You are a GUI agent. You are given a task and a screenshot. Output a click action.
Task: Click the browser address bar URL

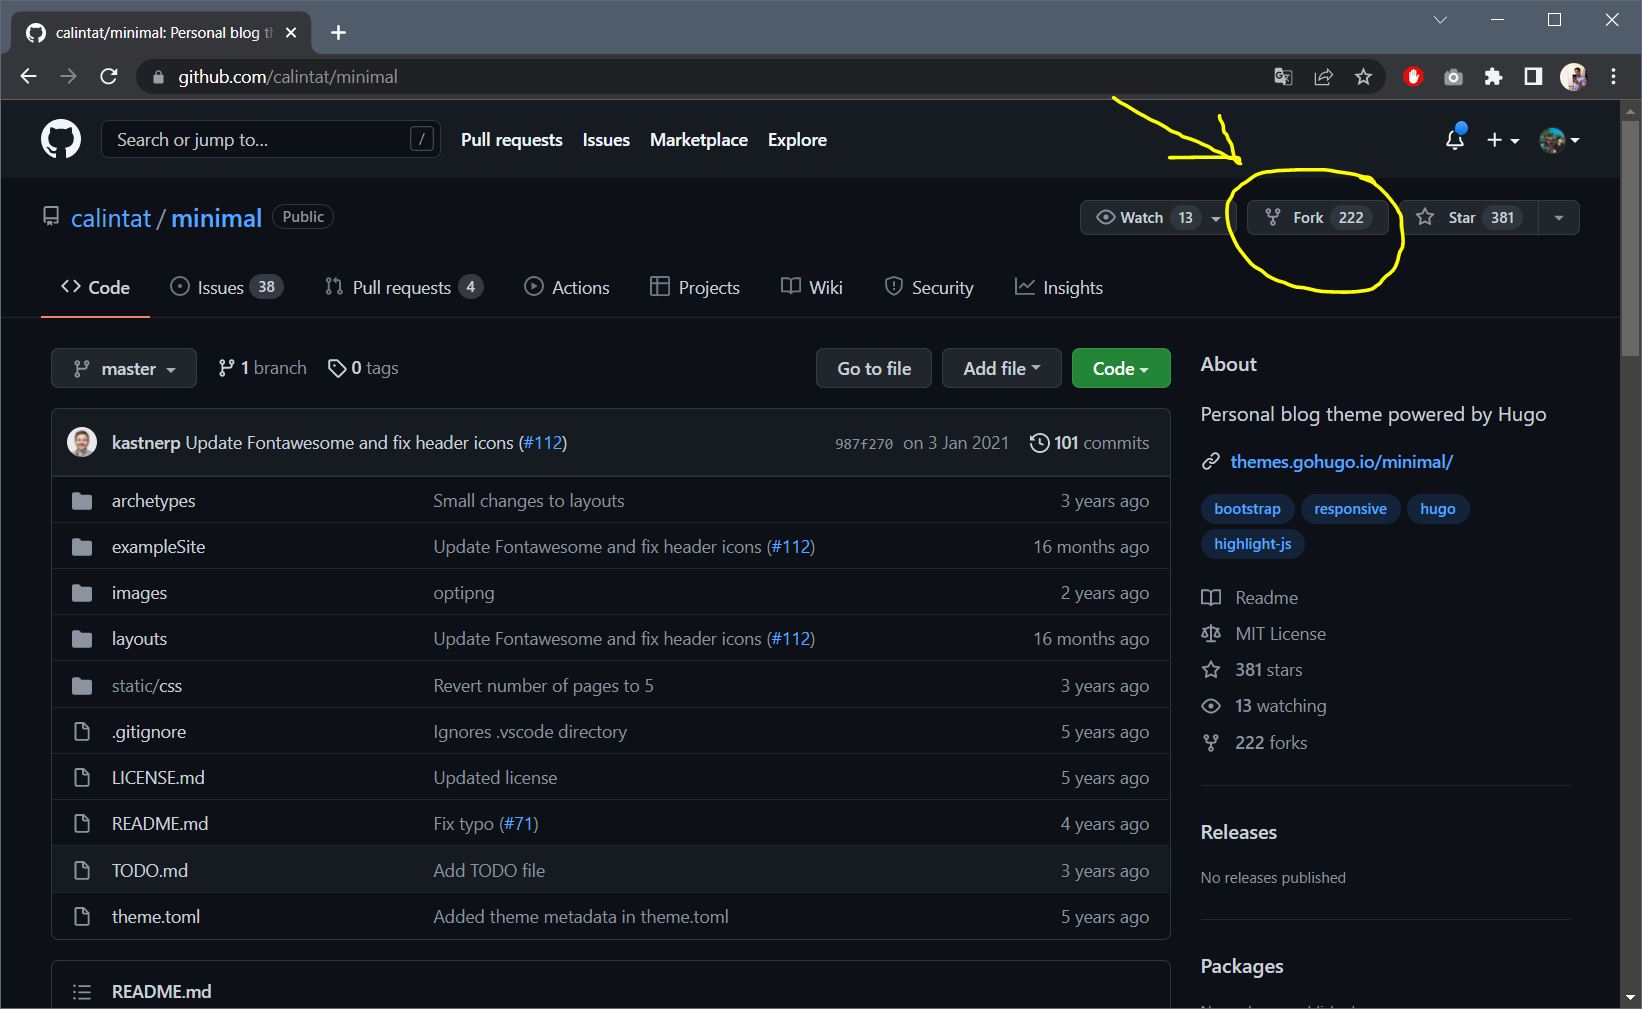(x=288, y=77)
